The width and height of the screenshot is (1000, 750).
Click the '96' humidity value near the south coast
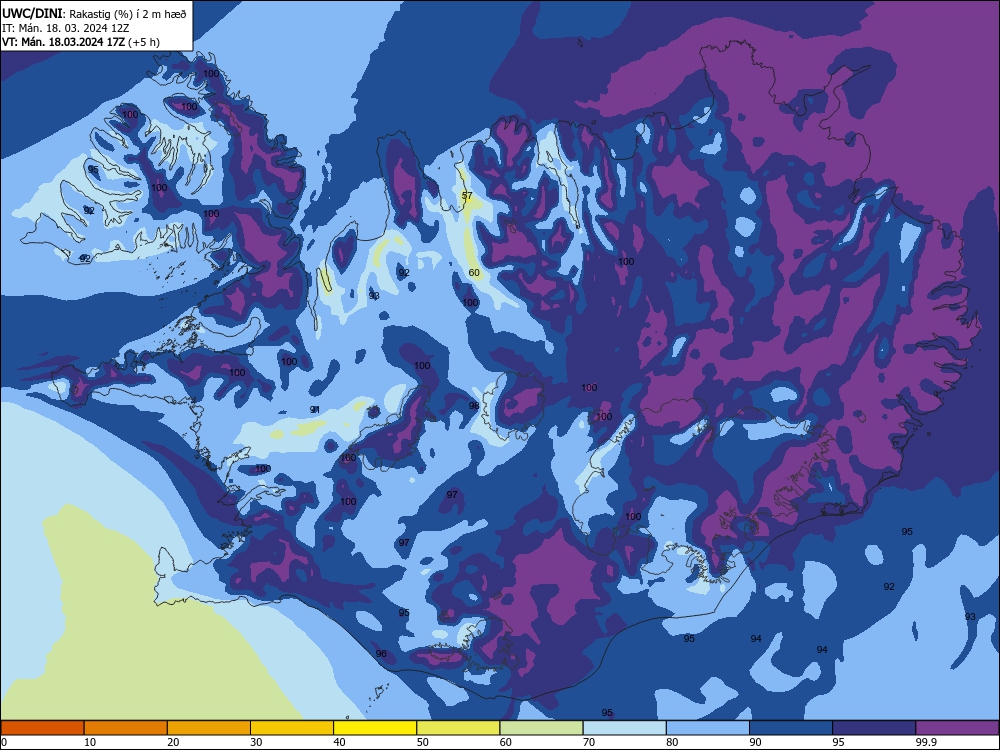click(x=381, y=654)
